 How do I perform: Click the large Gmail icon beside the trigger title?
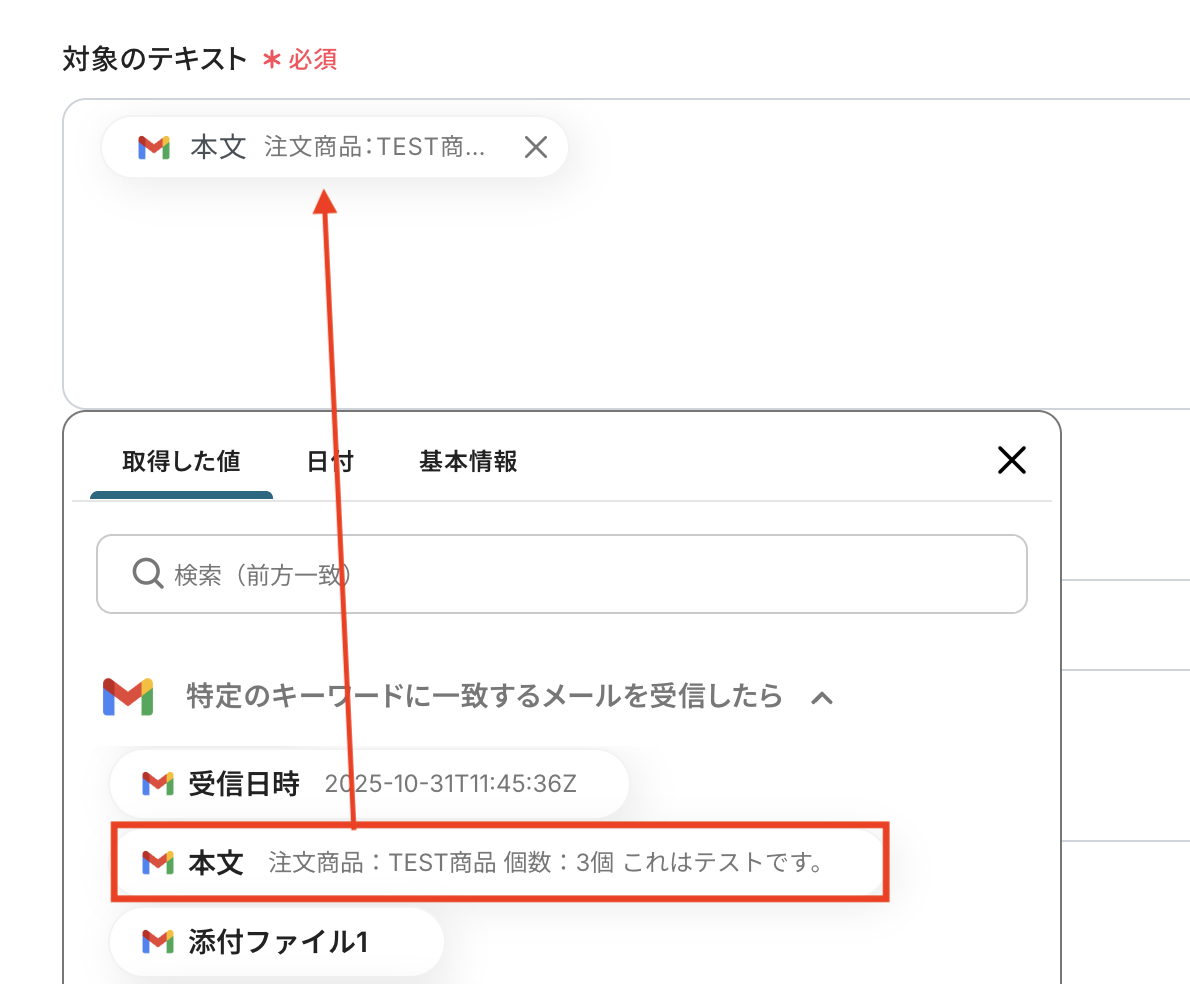coord(127,696)
